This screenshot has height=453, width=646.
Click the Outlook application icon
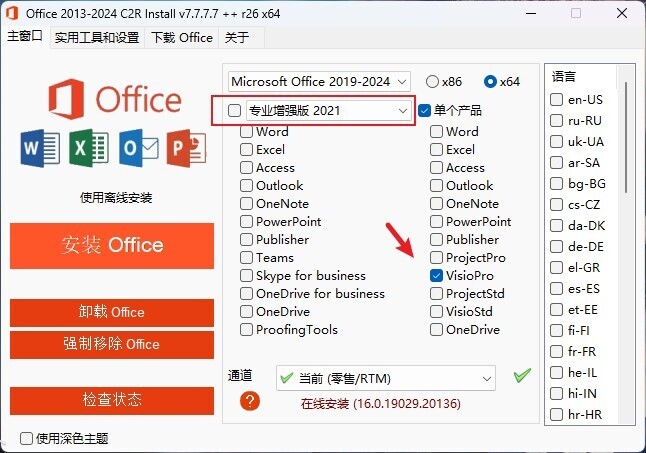point(138,148)
